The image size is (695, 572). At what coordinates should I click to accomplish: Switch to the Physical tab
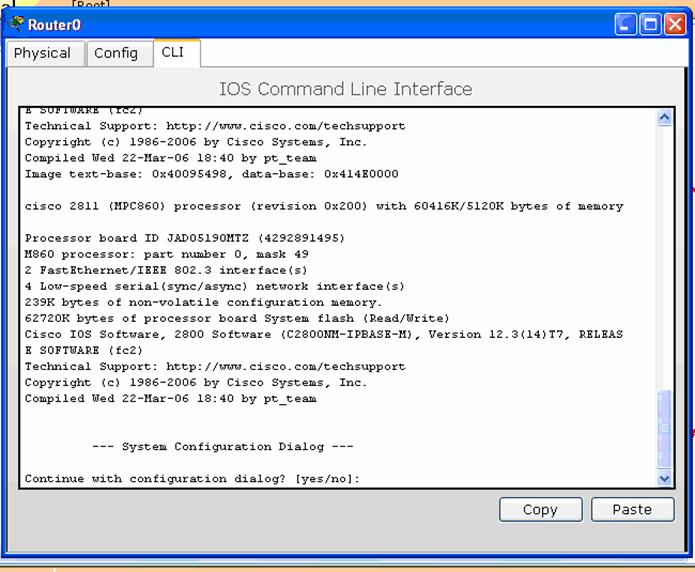[43, 53]
